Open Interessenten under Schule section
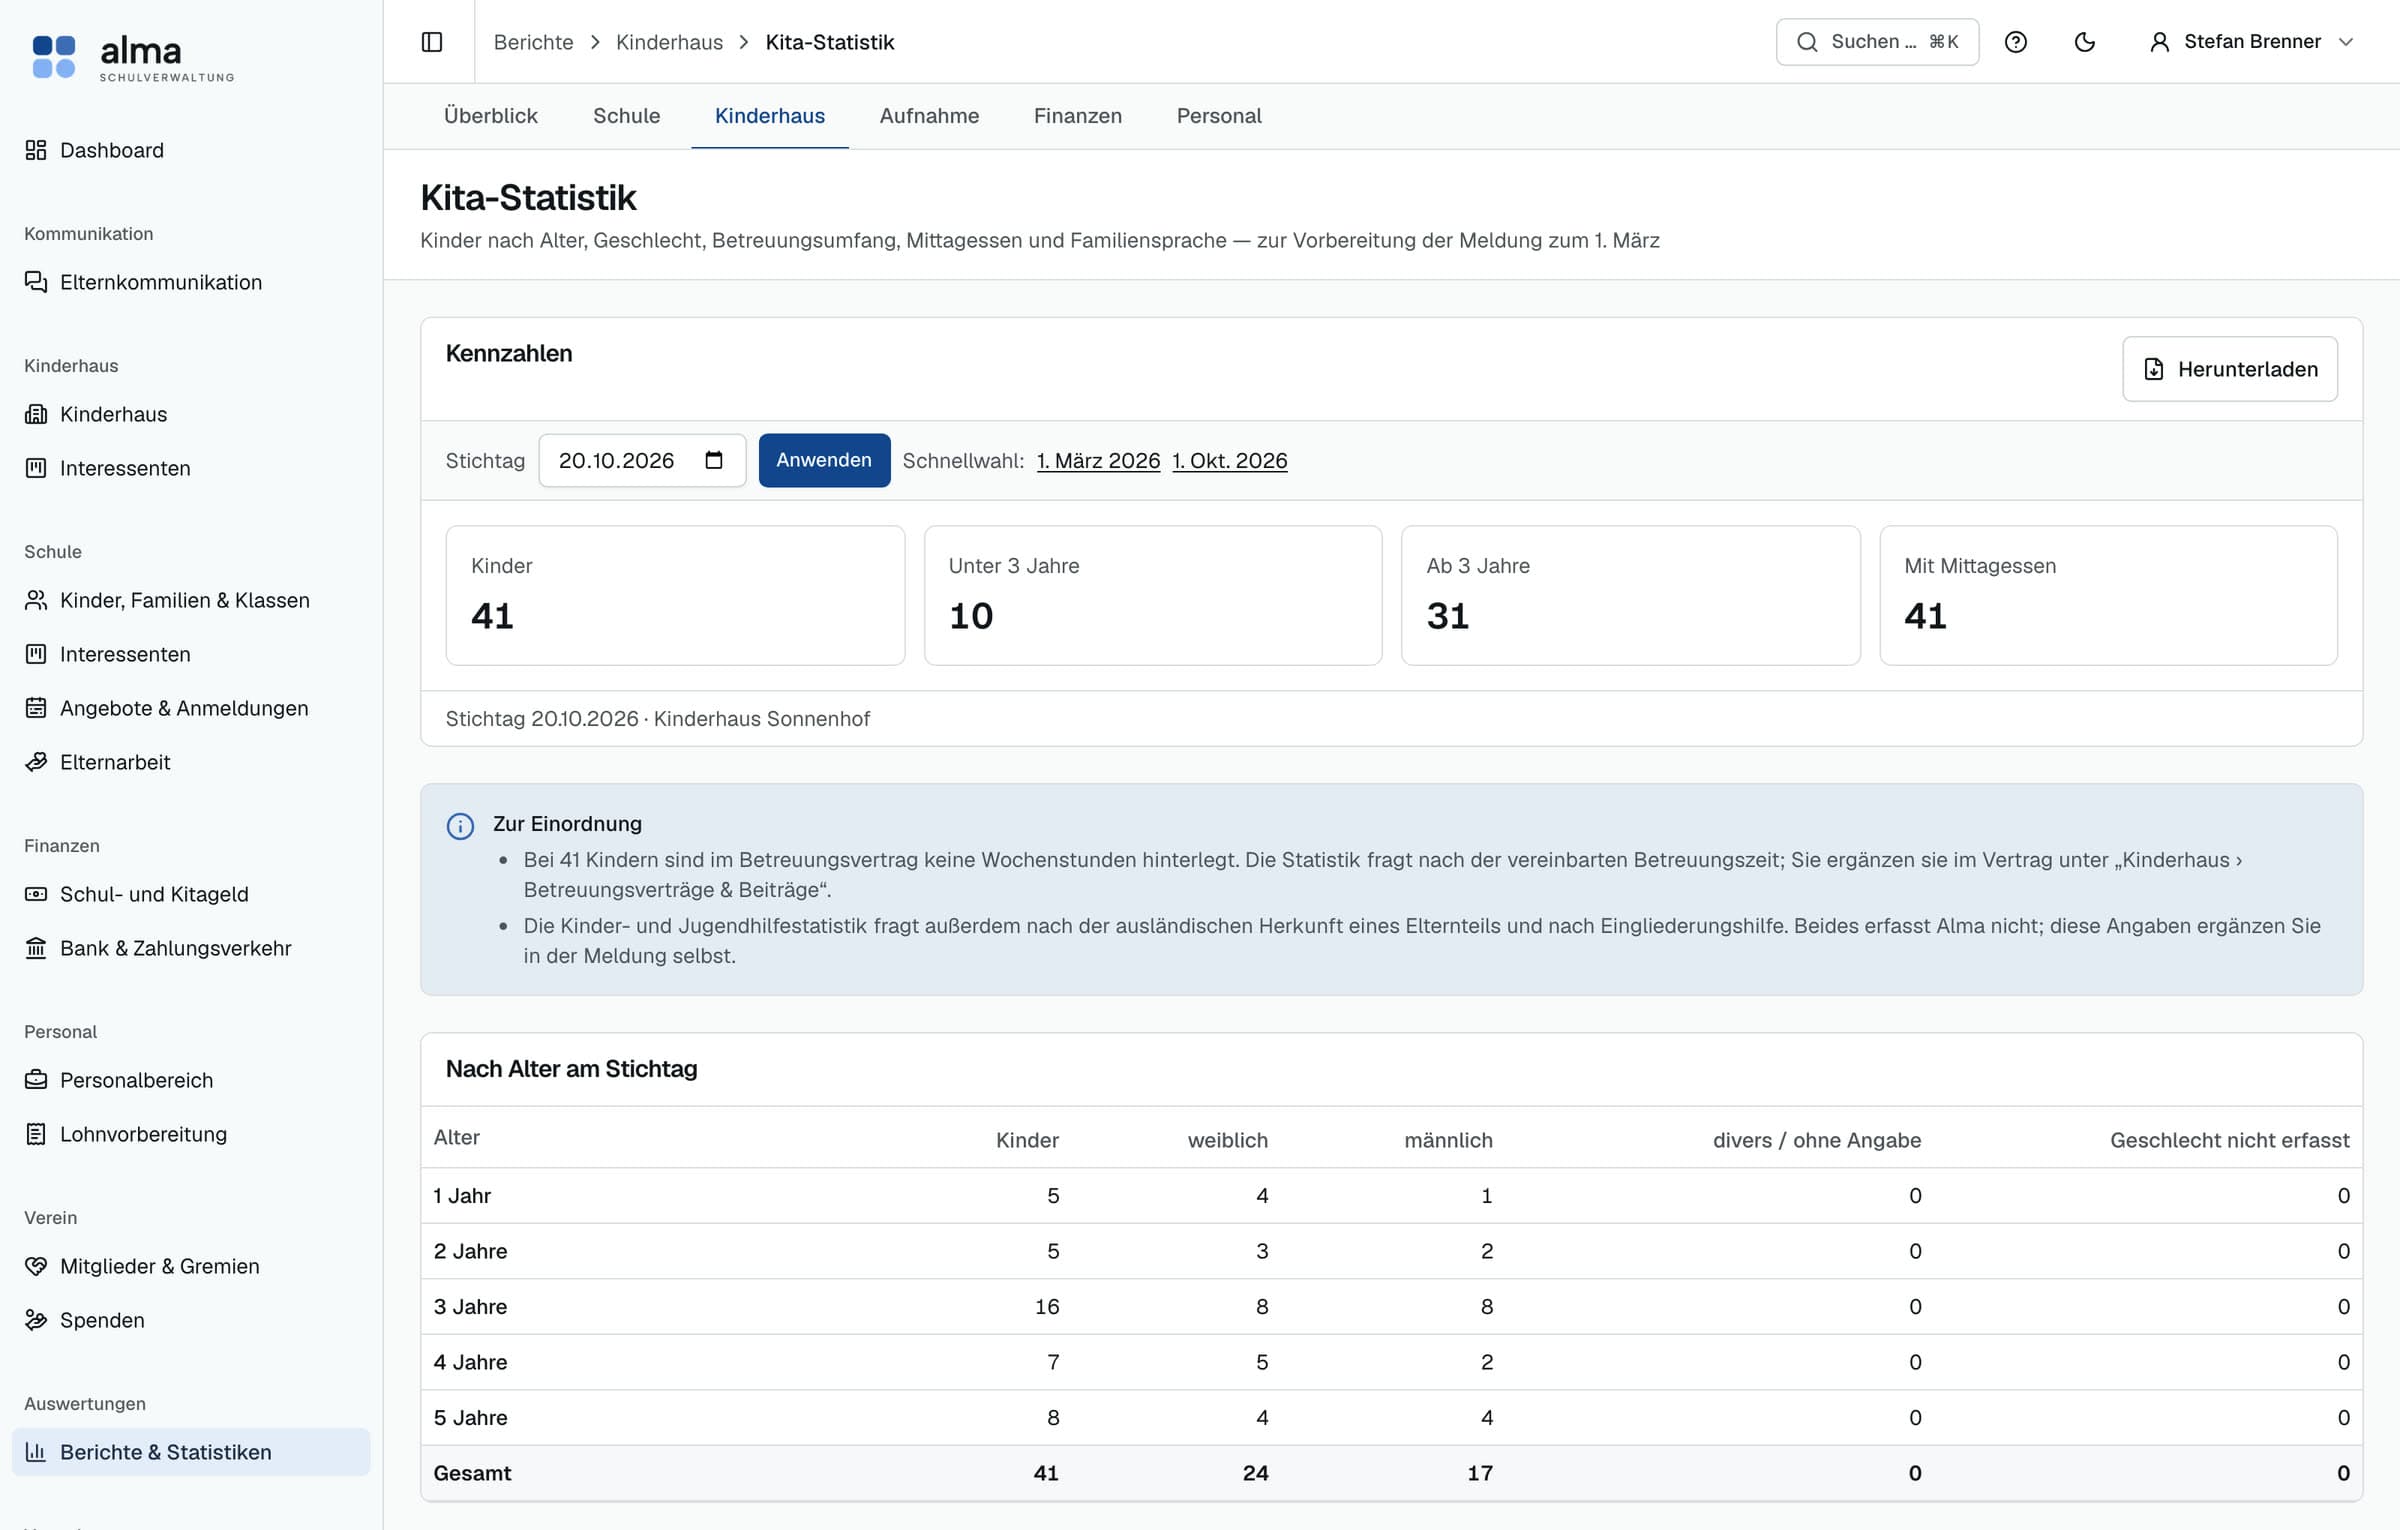The height and width of the screenshot is (1530, 2400). coord(191,654)
